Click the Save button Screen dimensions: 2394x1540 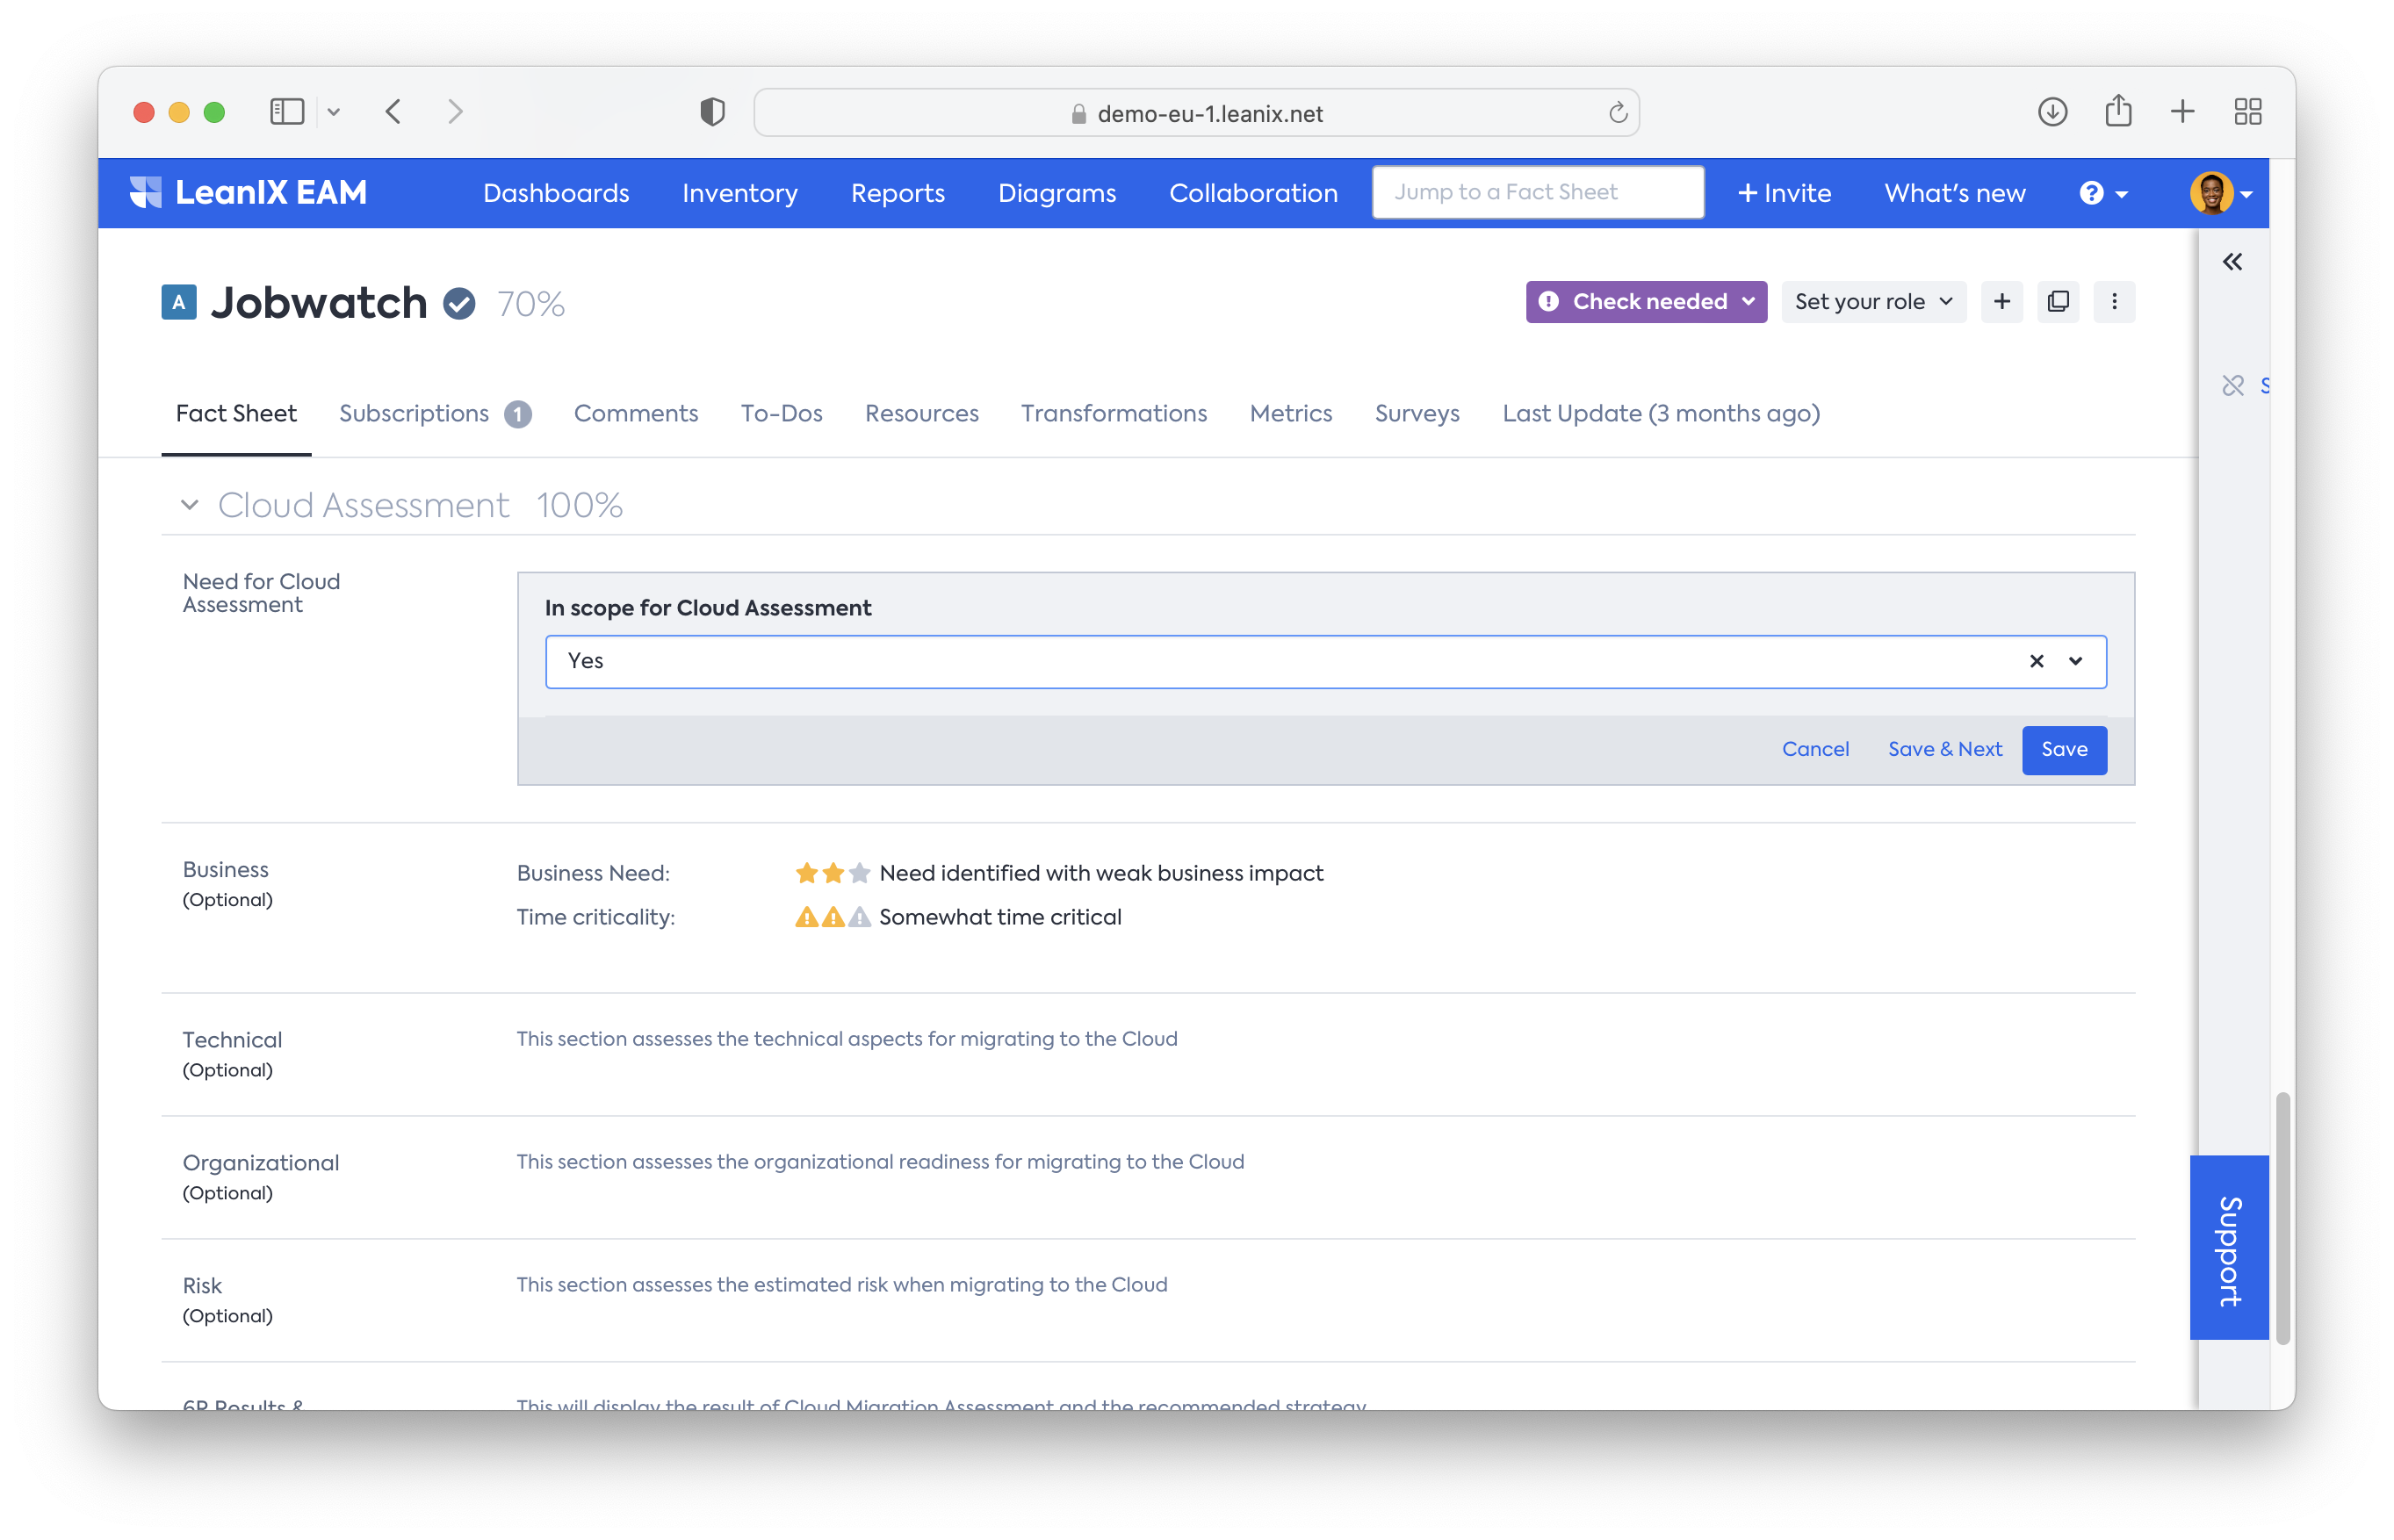click(x=2064, y=750)
